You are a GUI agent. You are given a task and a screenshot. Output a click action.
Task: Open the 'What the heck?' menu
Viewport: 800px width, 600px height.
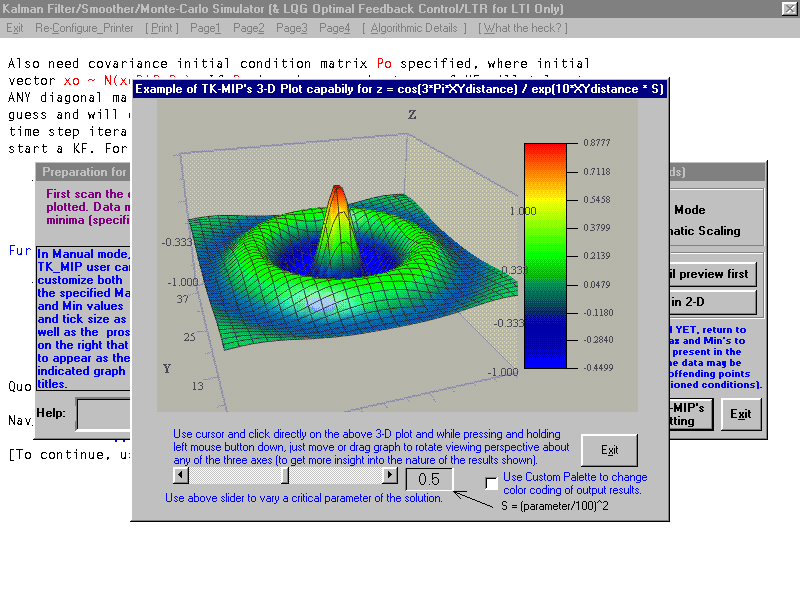(523, 28)
